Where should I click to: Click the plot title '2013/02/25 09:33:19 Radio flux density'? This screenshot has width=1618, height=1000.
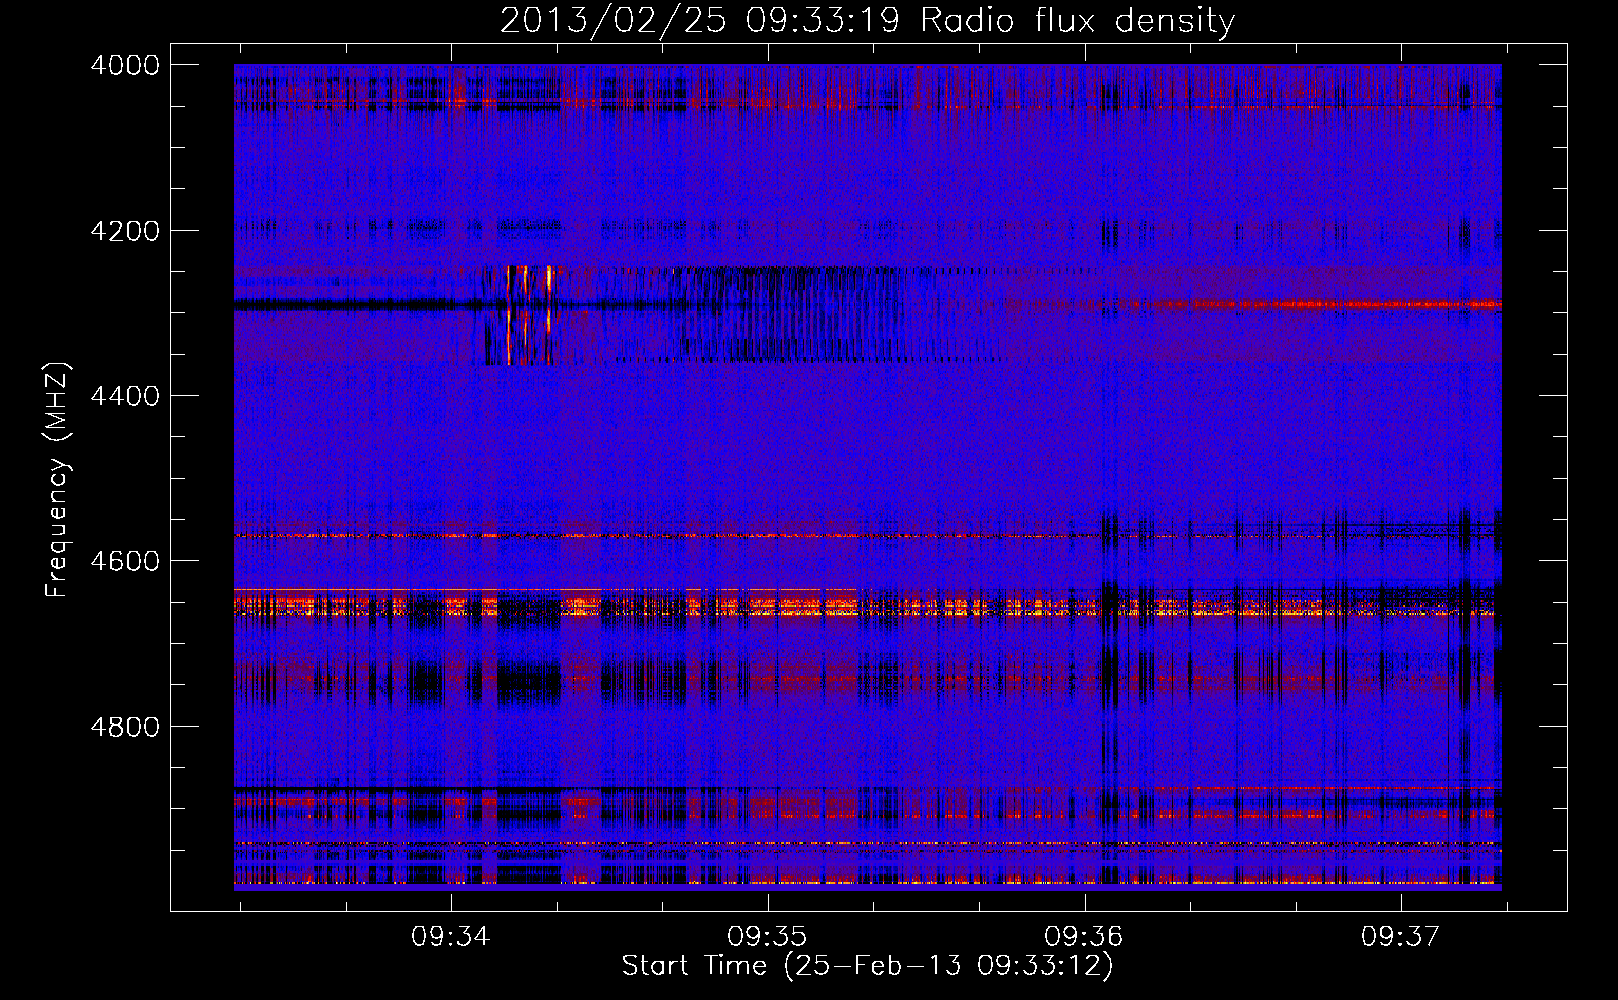[867, 20]
